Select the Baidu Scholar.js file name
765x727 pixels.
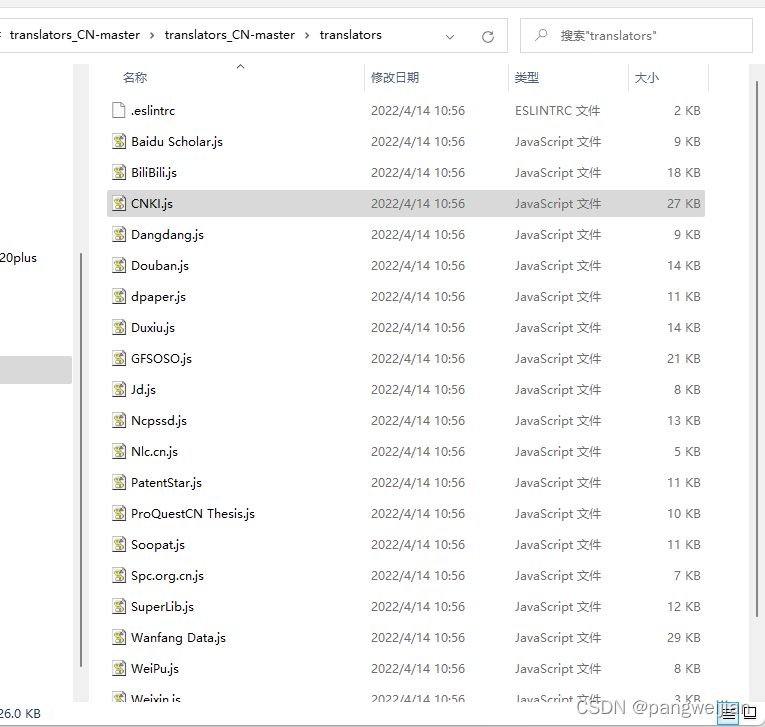click(177, 141)
